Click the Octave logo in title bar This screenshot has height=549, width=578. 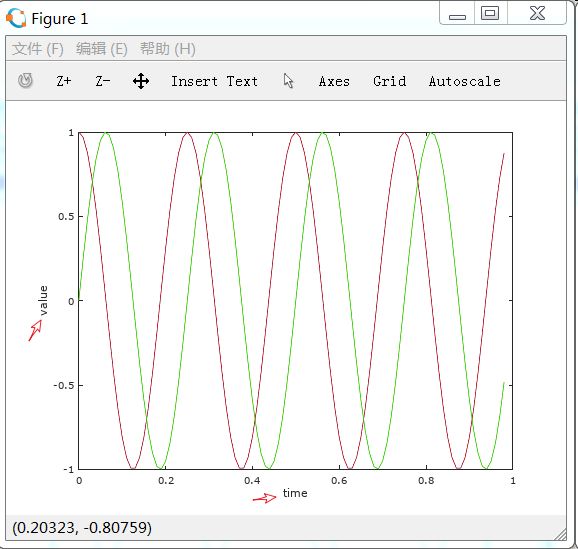tap(16, 18)
